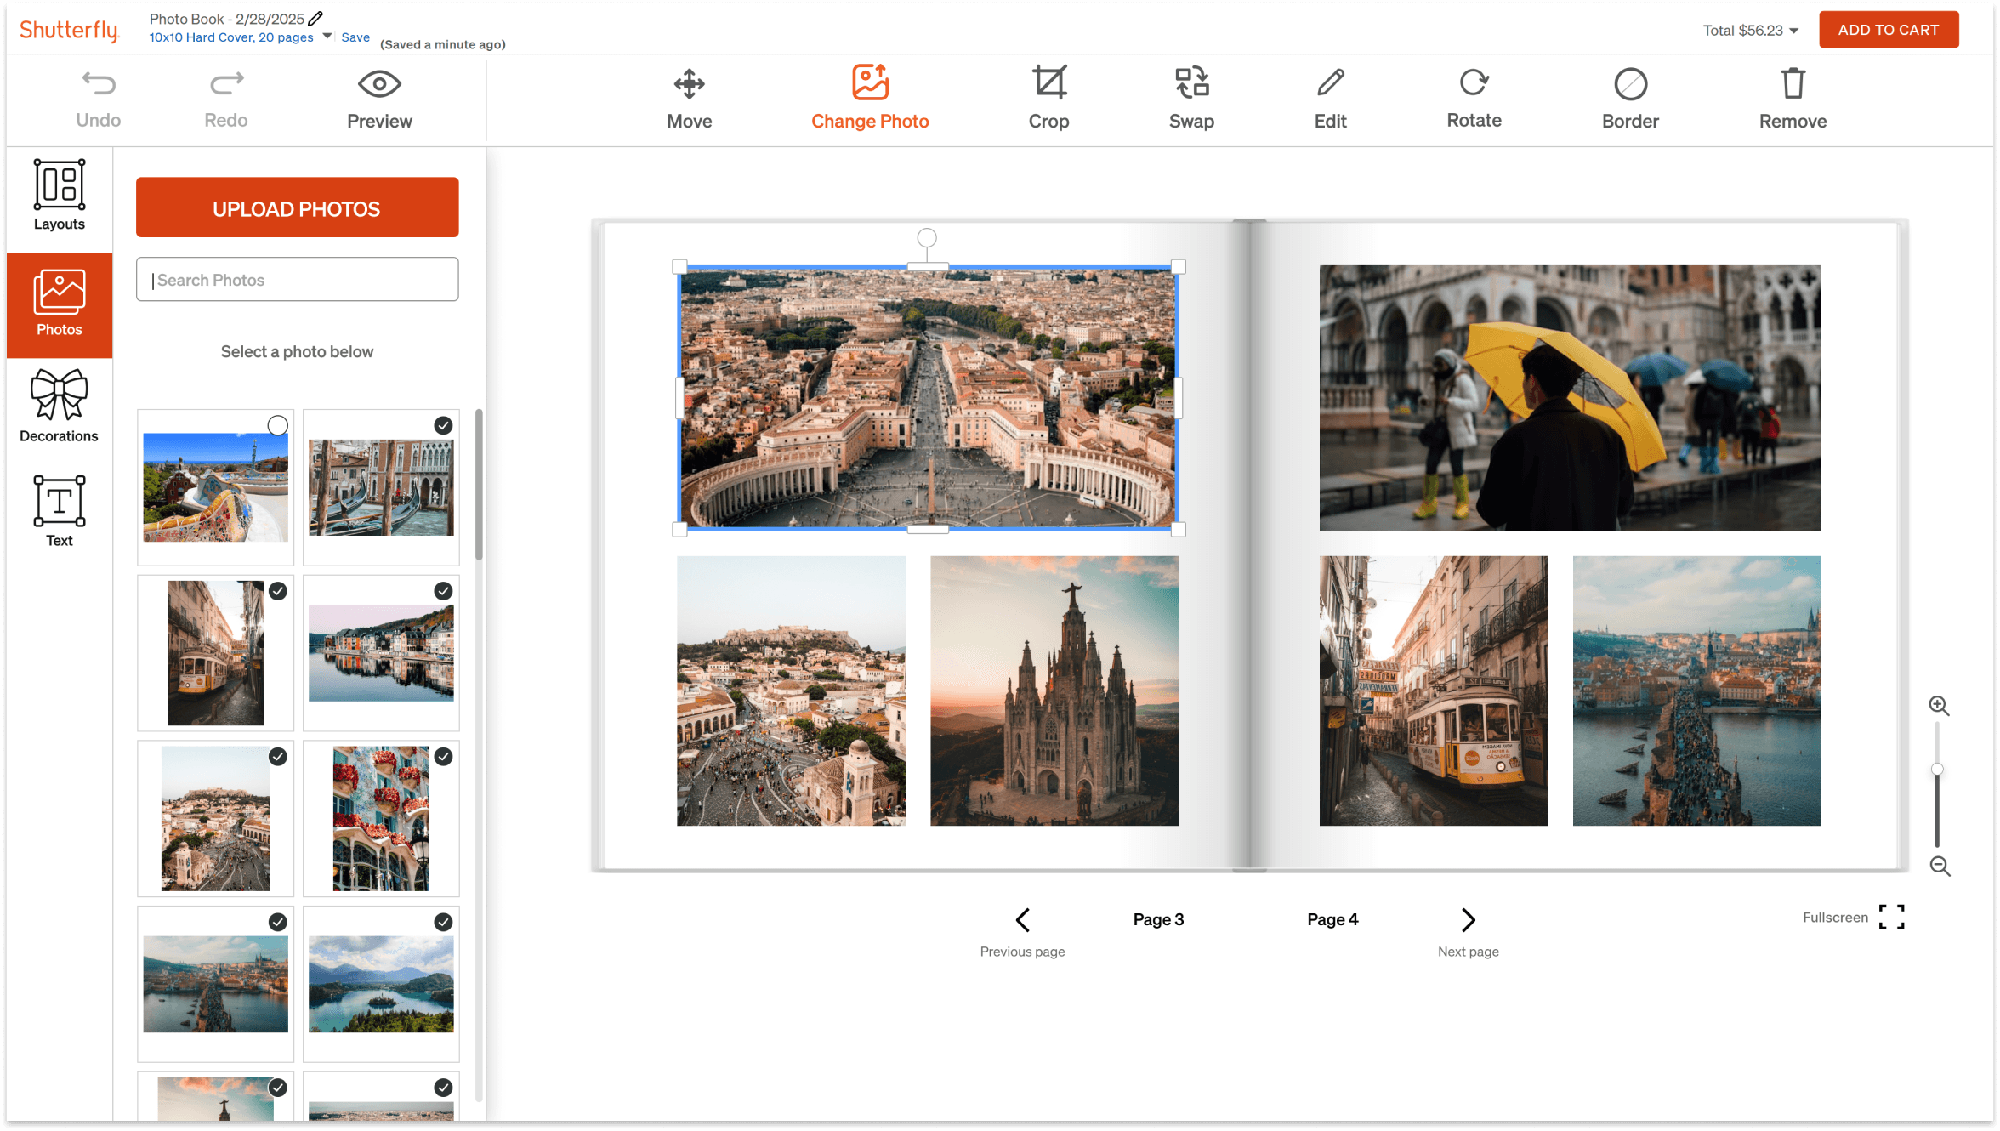Screen dimensions: 2000x1131
Task: Click the Page 3 label
Action: click(1158, 919)
